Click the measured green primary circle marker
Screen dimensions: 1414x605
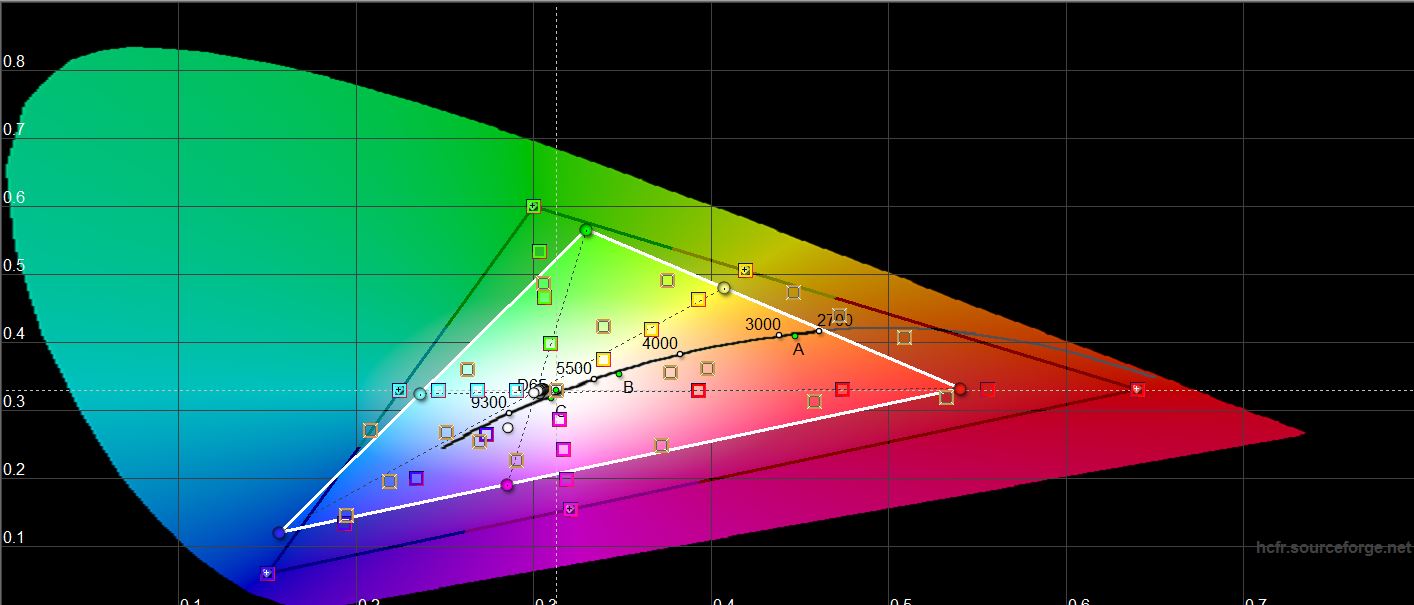pos(586,231)
